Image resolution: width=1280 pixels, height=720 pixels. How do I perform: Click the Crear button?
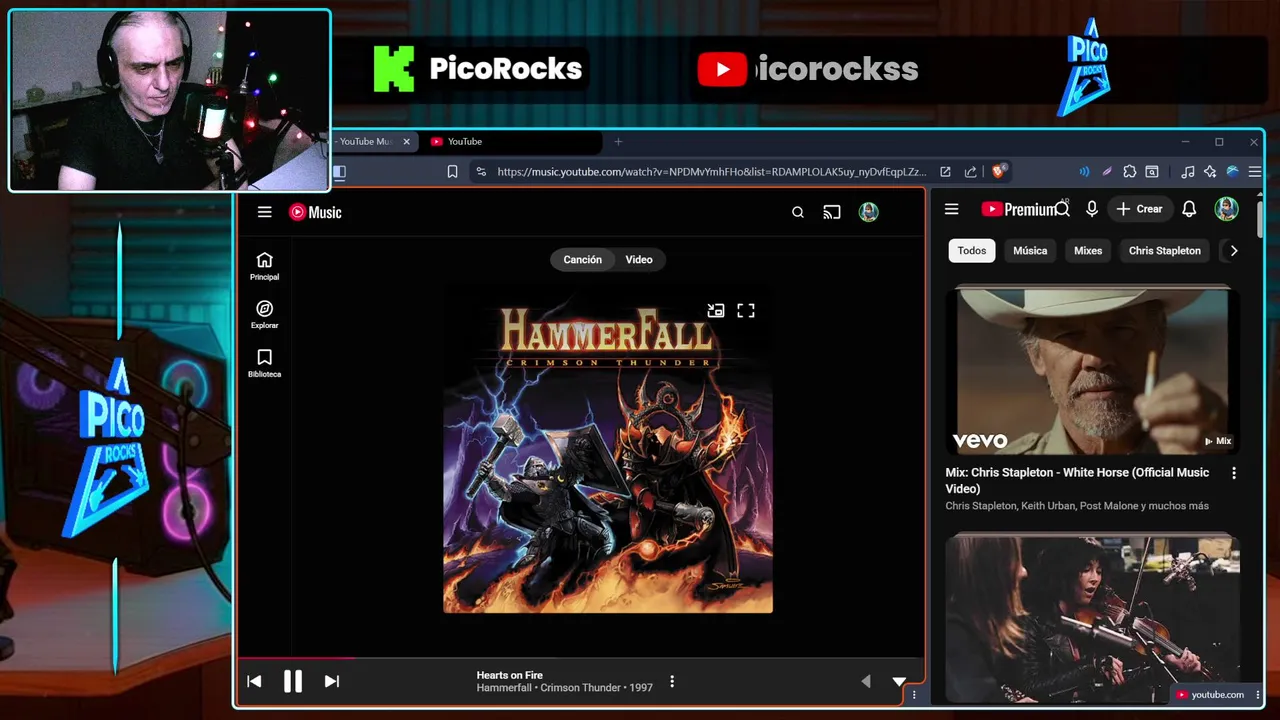pos(1140,209)
